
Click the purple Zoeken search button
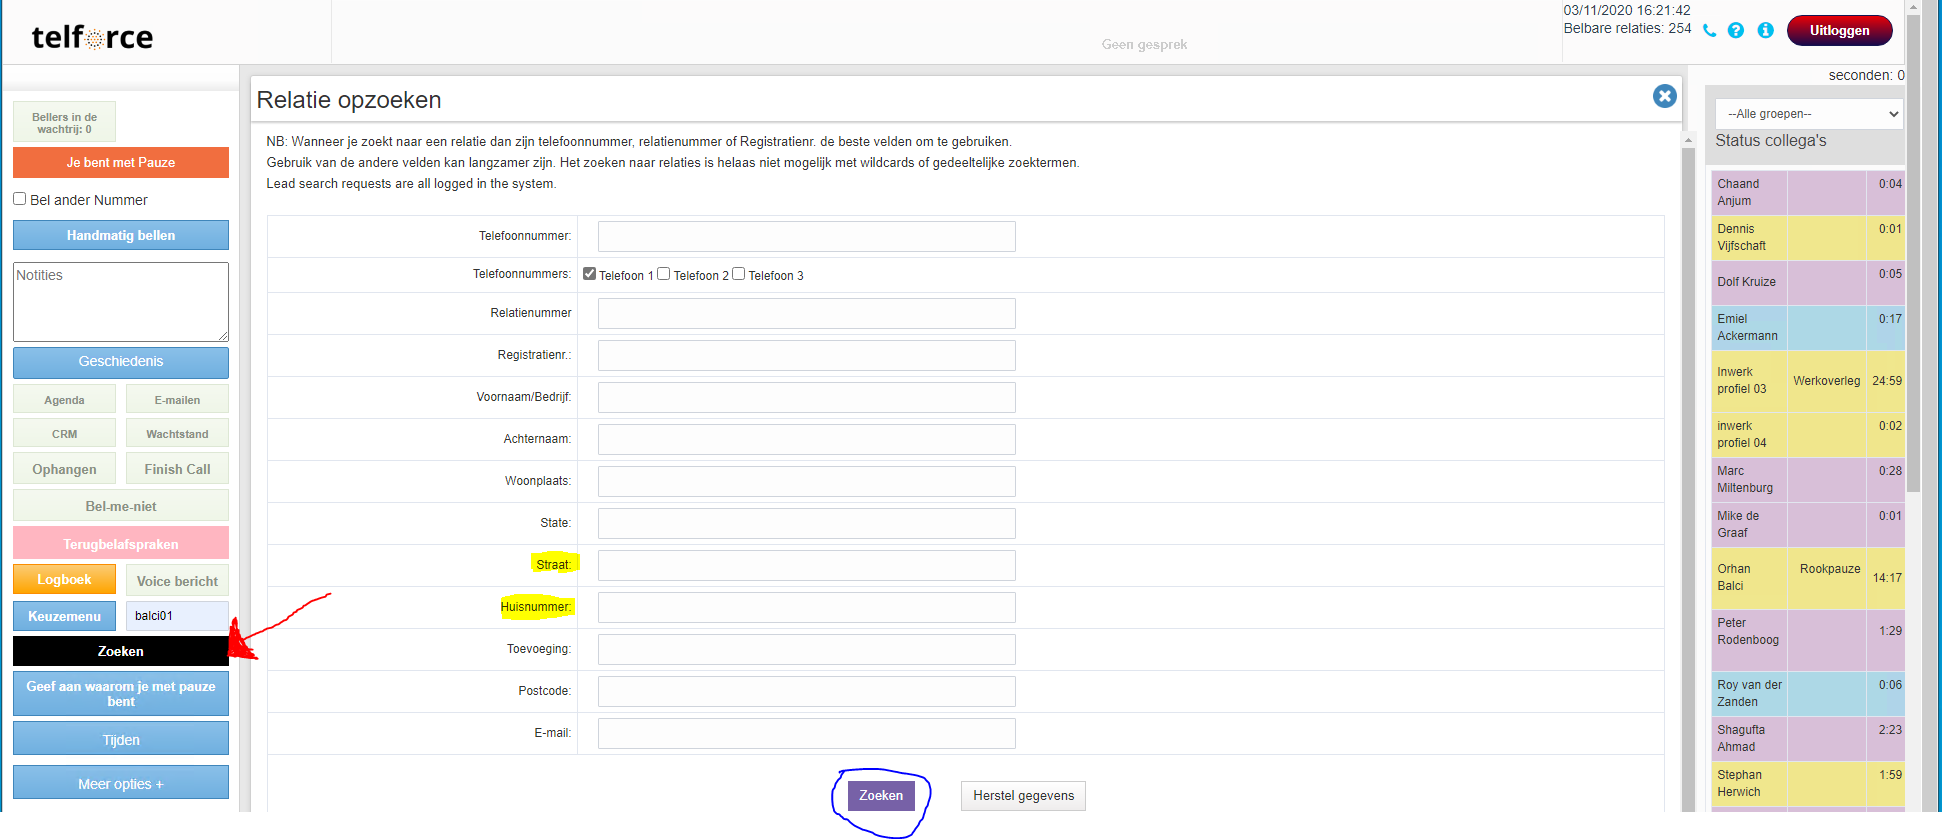pyautogui.click(x=881, y=796)
